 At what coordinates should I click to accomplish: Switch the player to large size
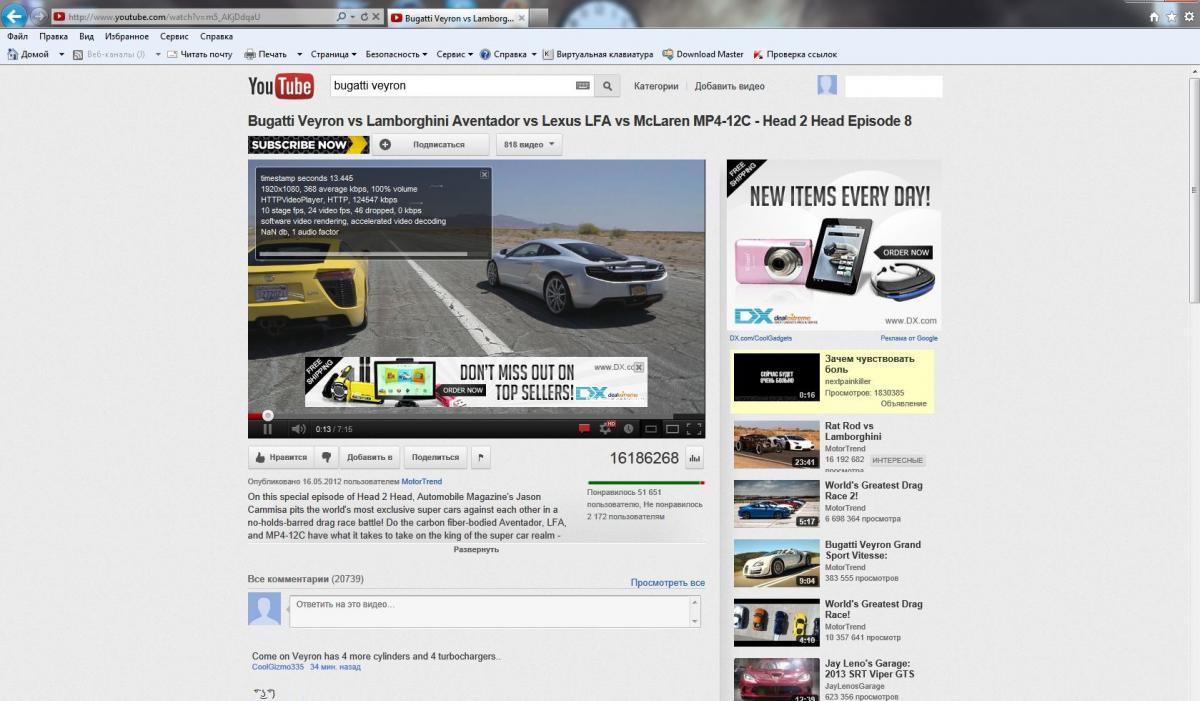point(672,429)
